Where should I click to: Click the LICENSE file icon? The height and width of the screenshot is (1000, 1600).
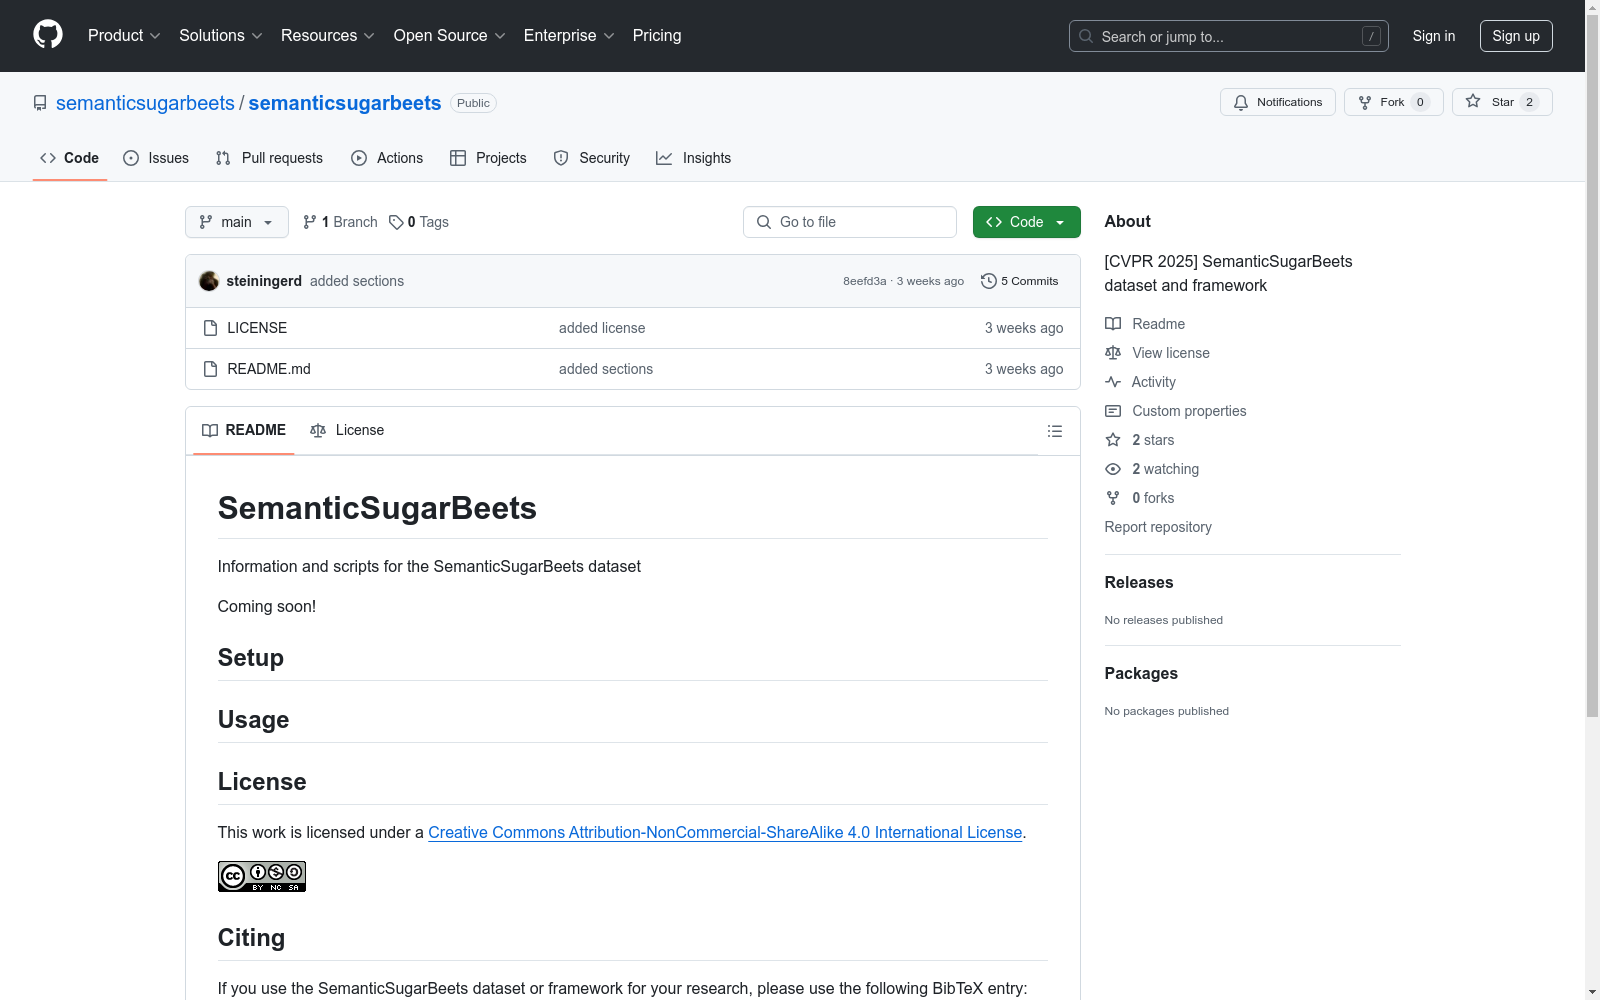210,328
